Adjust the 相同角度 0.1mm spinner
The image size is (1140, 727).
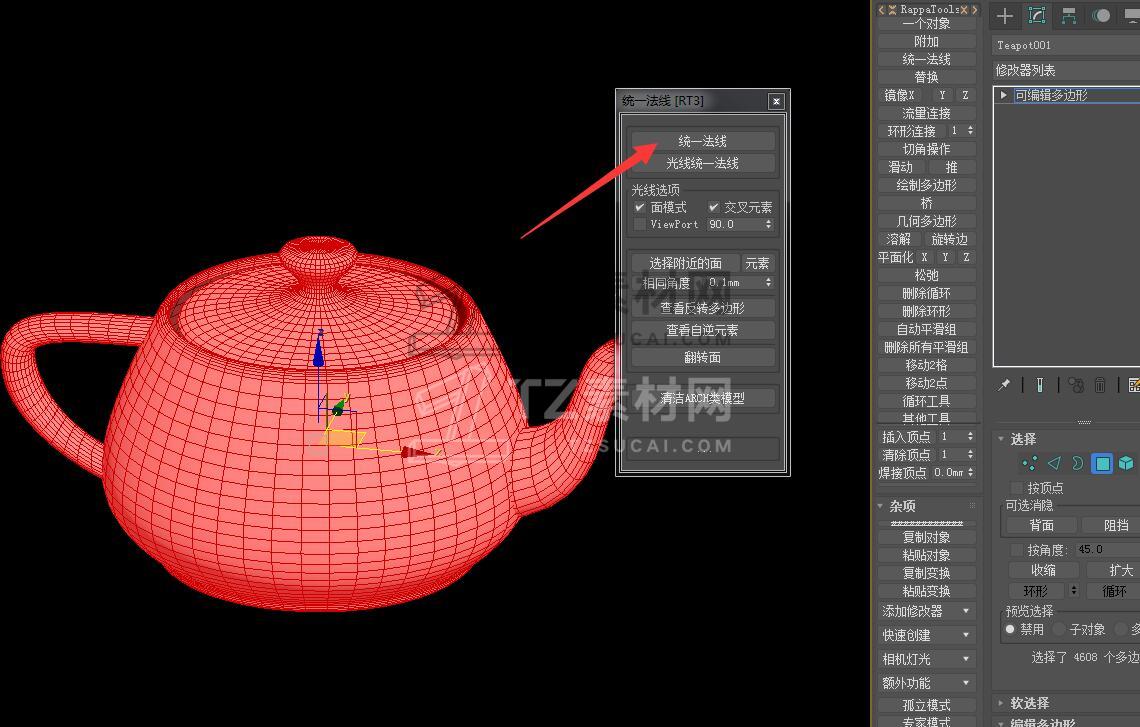click(x=768, y=282)
